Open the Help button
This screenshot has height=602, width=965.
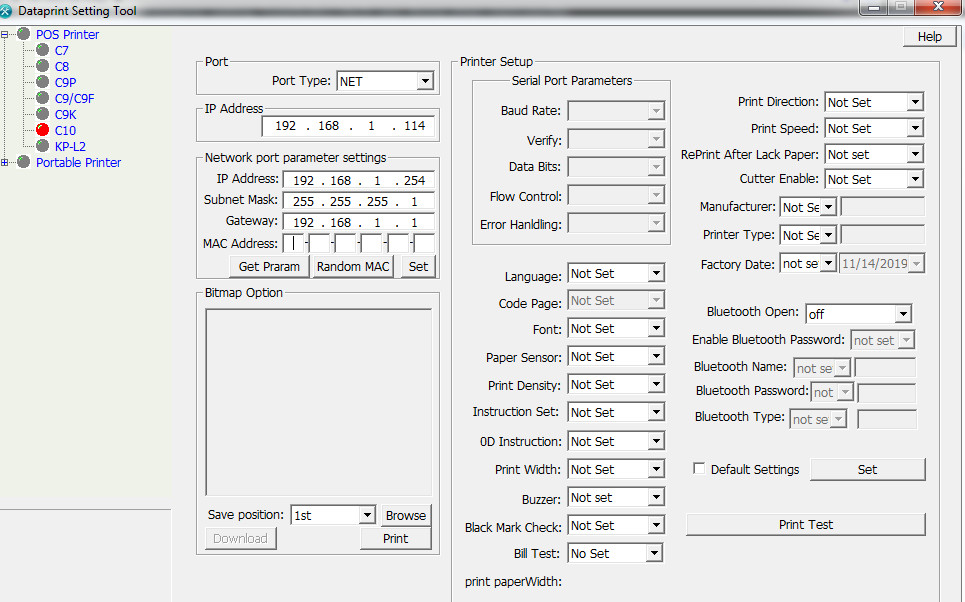point(929,37)
